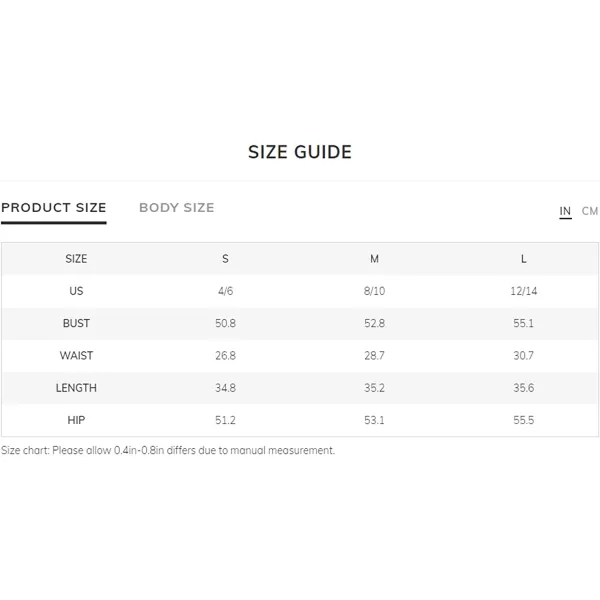Image resolution: width=600 pixels, height=600 pixels.
Task: Click the LENGTH row label
Action: tap(76, 388)
